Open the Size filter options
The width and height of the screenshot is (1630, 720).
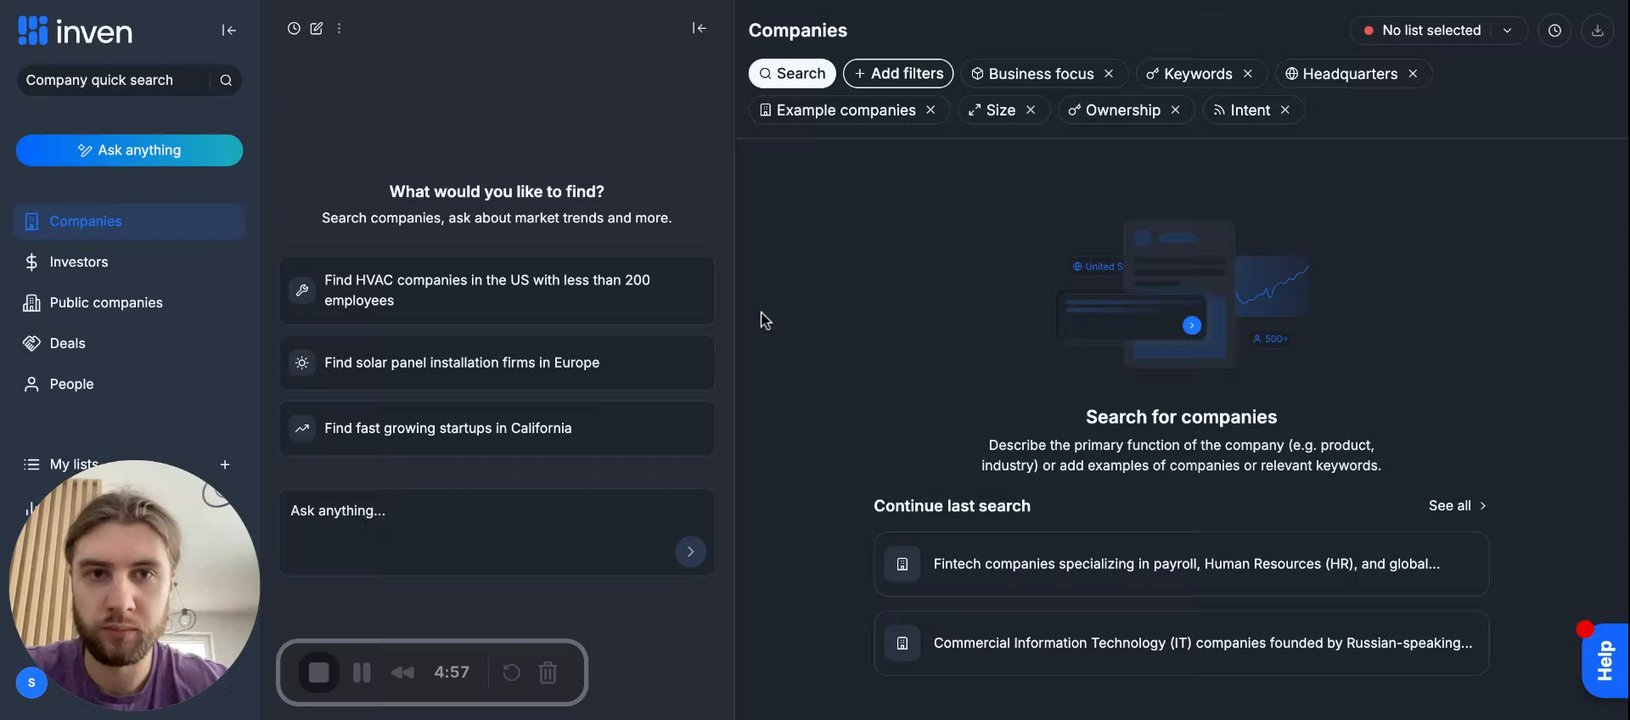coord(1000,110)
